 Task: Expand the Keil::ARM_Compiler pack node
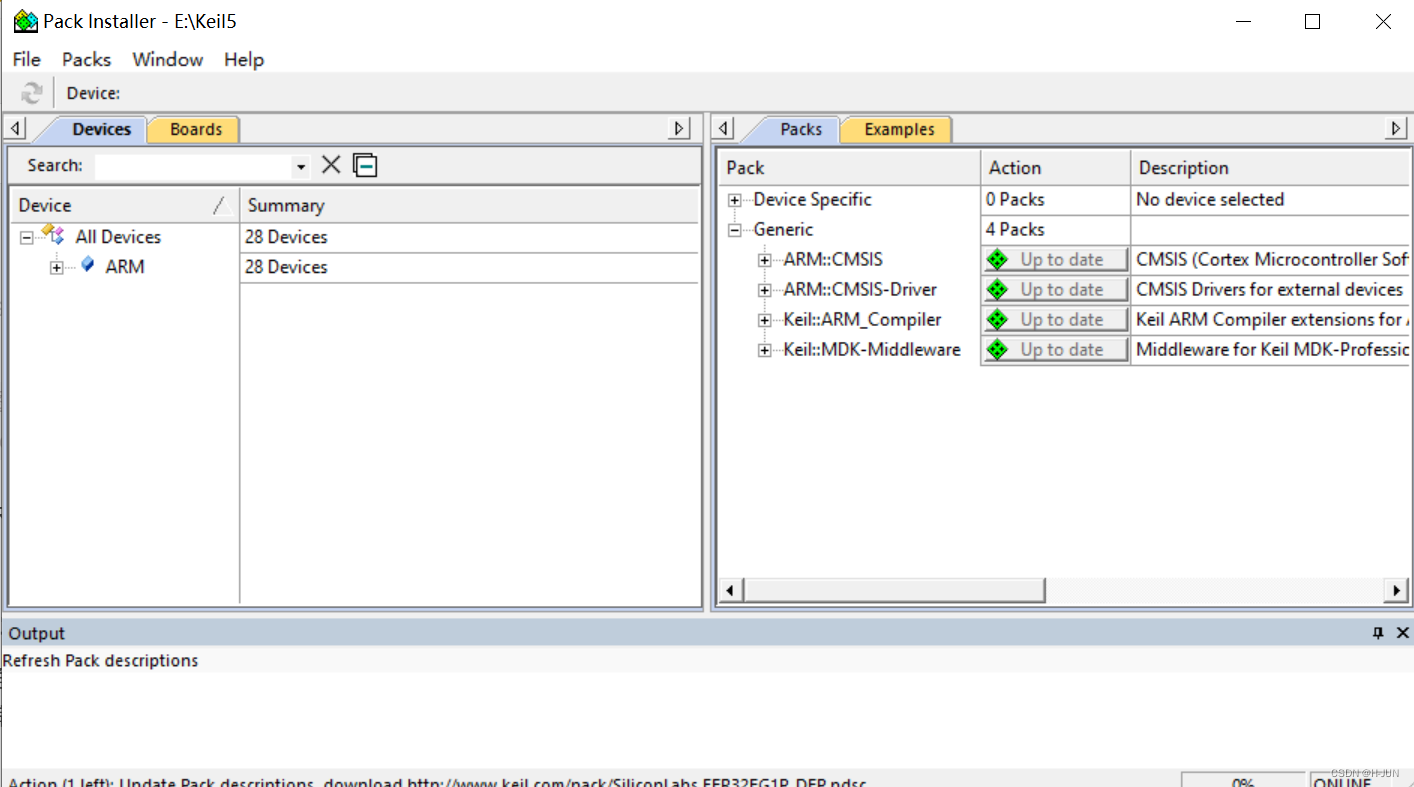point(765,320)
